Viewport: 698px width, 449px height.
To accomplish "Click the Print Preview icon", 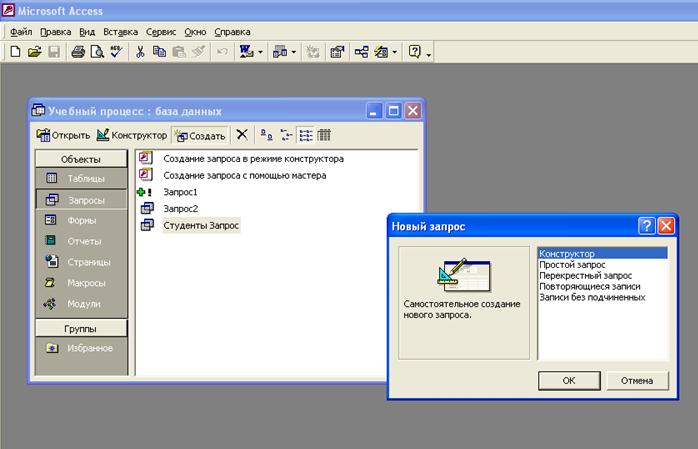I will point(97,52).
